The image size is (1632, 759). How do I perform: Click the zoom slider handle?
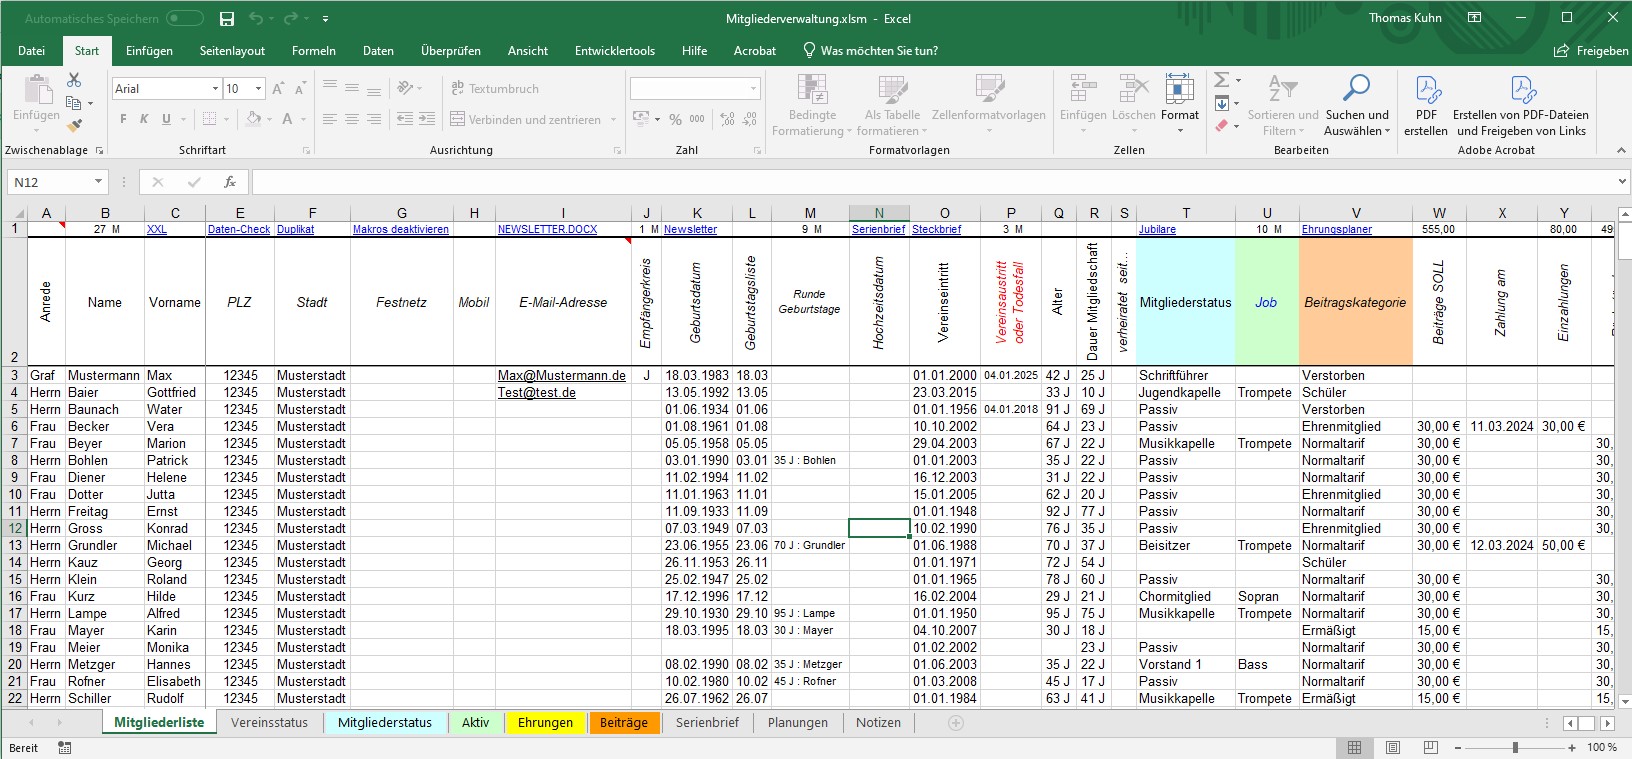click(x=1516, y=748)
